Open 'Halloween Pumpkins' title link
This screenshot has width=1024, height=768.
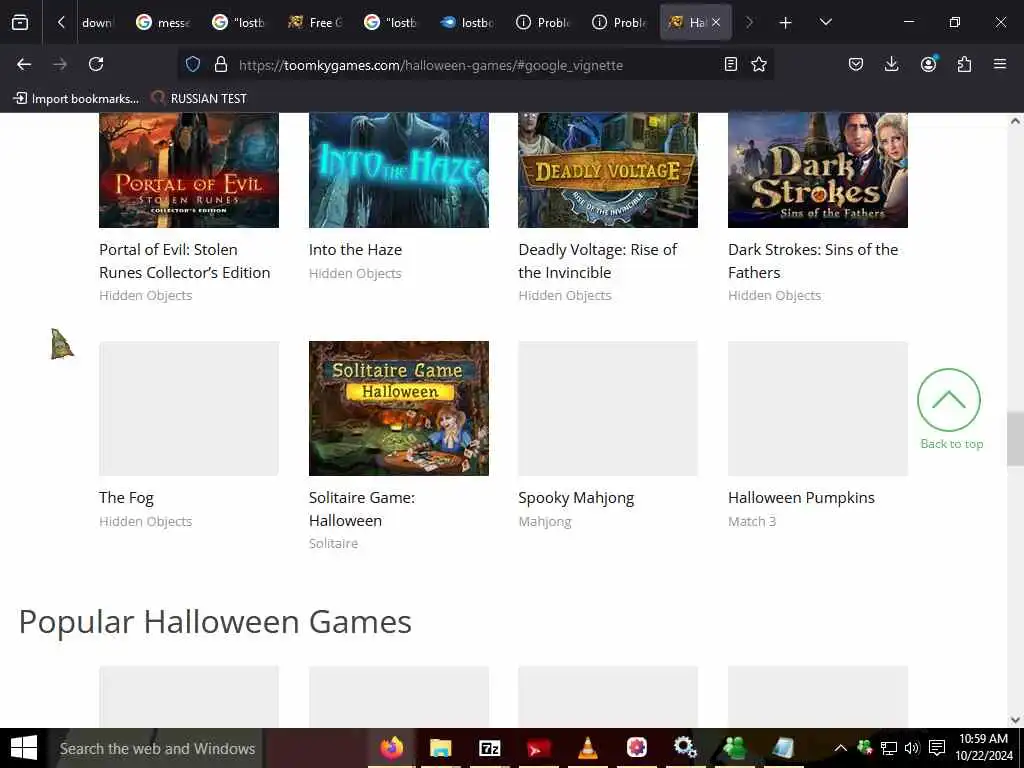tap(801, 498)
